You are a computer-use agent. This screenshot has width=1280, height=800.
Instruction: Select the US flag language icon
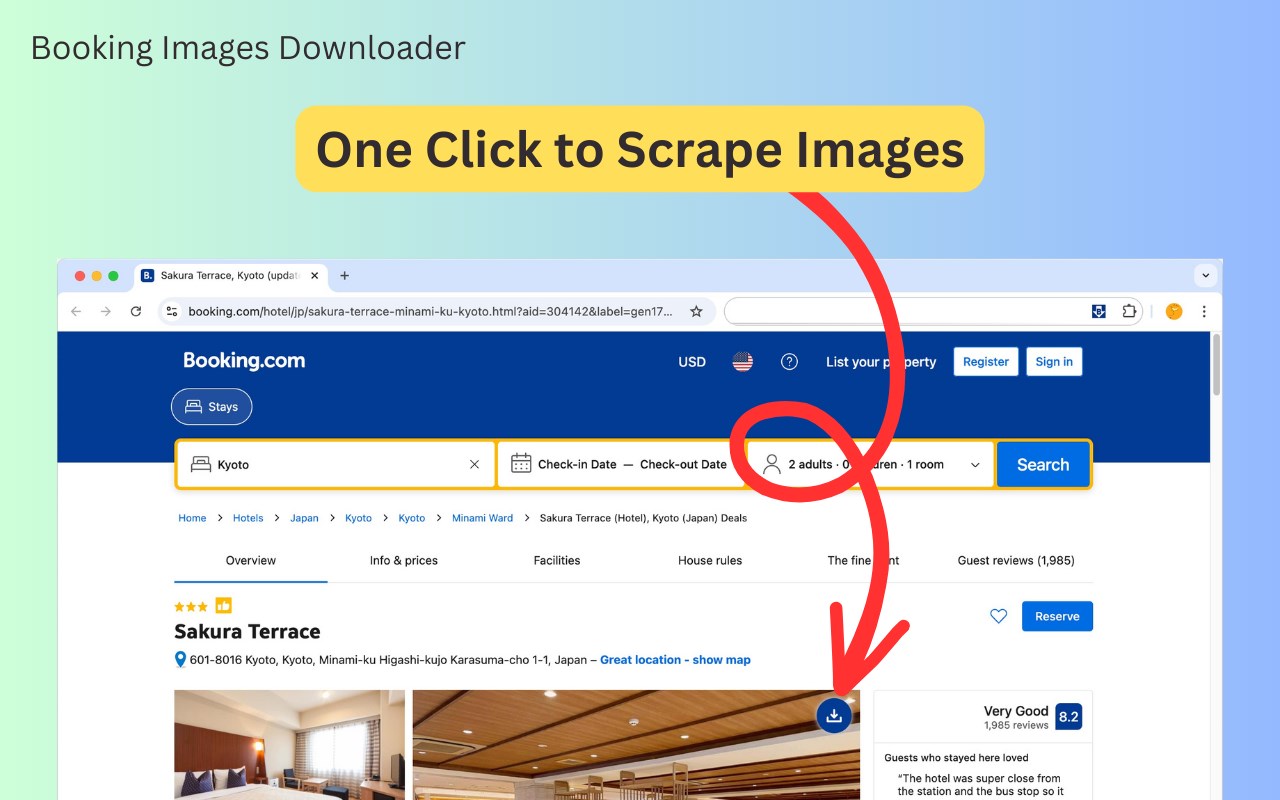pyautogui.click(x=742, y=362)
